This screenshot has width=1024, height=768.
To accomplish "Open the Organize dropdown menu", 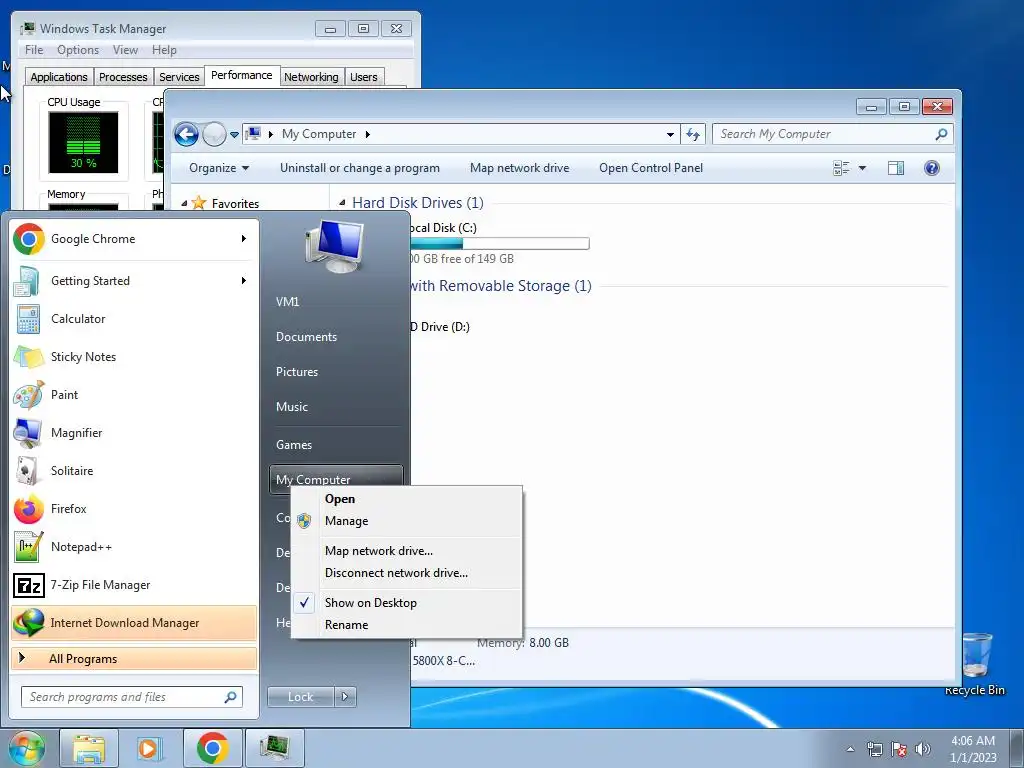I will click(219, 168).
